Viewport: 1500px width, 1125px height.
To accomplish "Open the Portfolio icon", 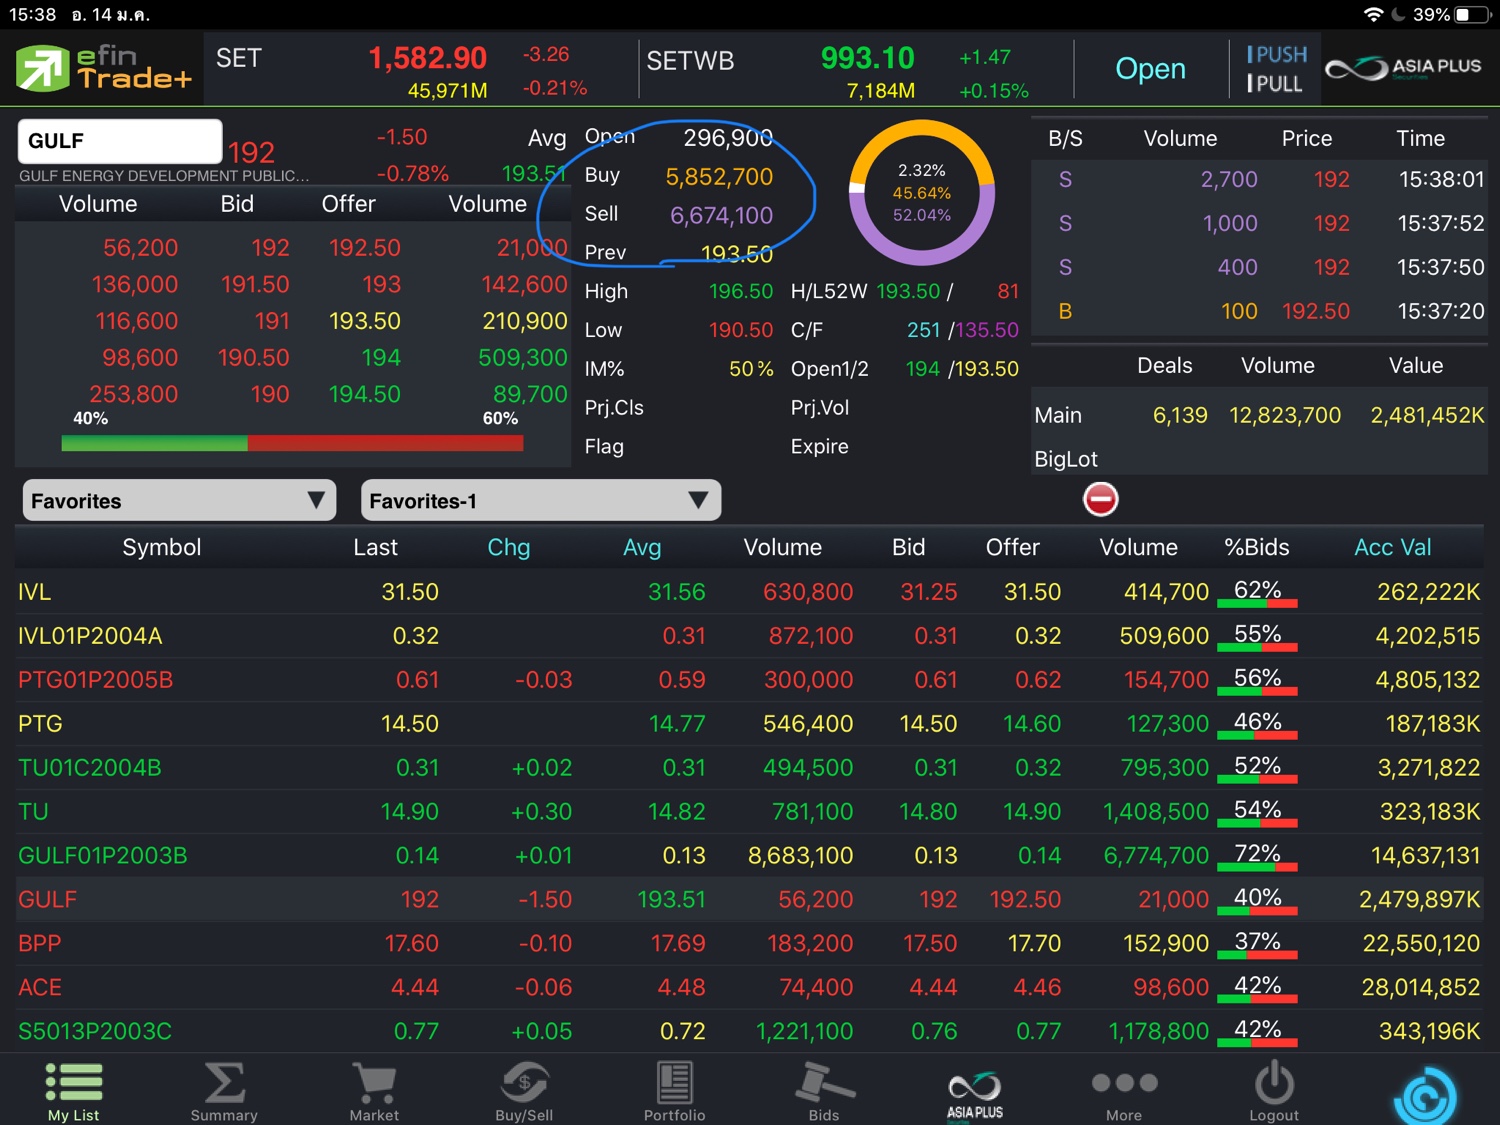I will click(674, 1091).
